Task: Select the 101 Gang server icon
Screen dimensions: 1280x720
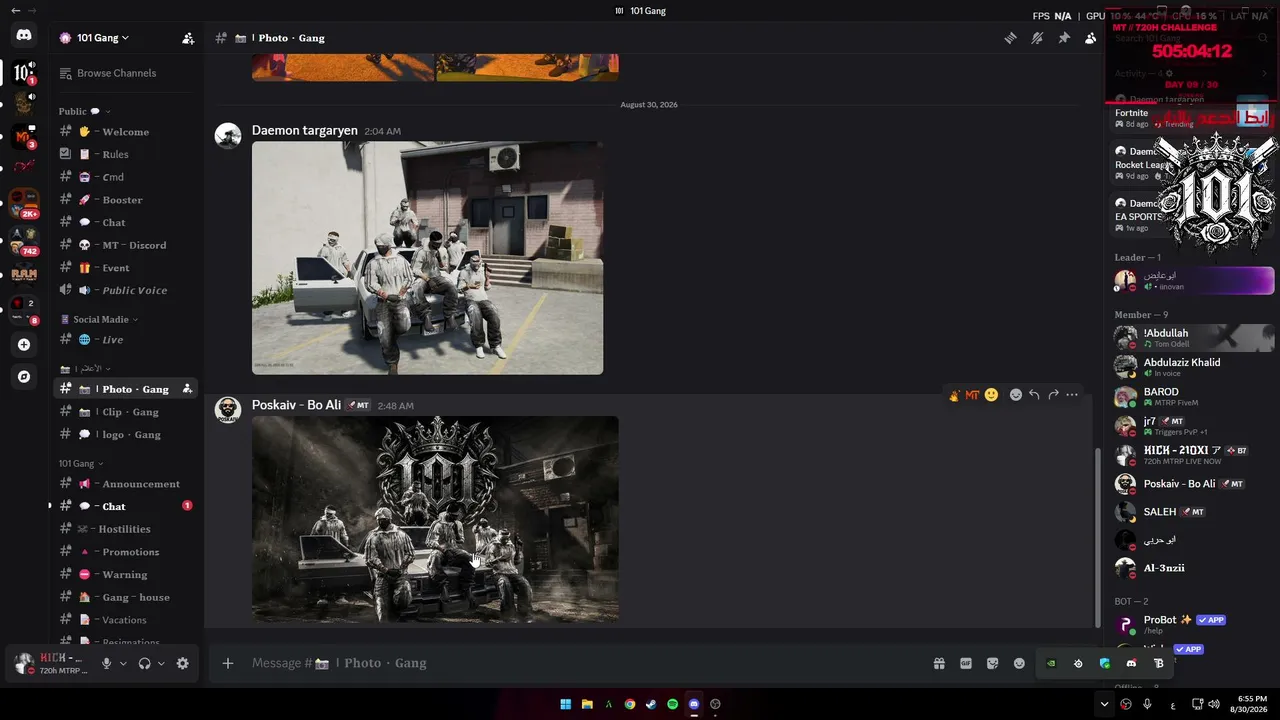Action: pos(24,72)
